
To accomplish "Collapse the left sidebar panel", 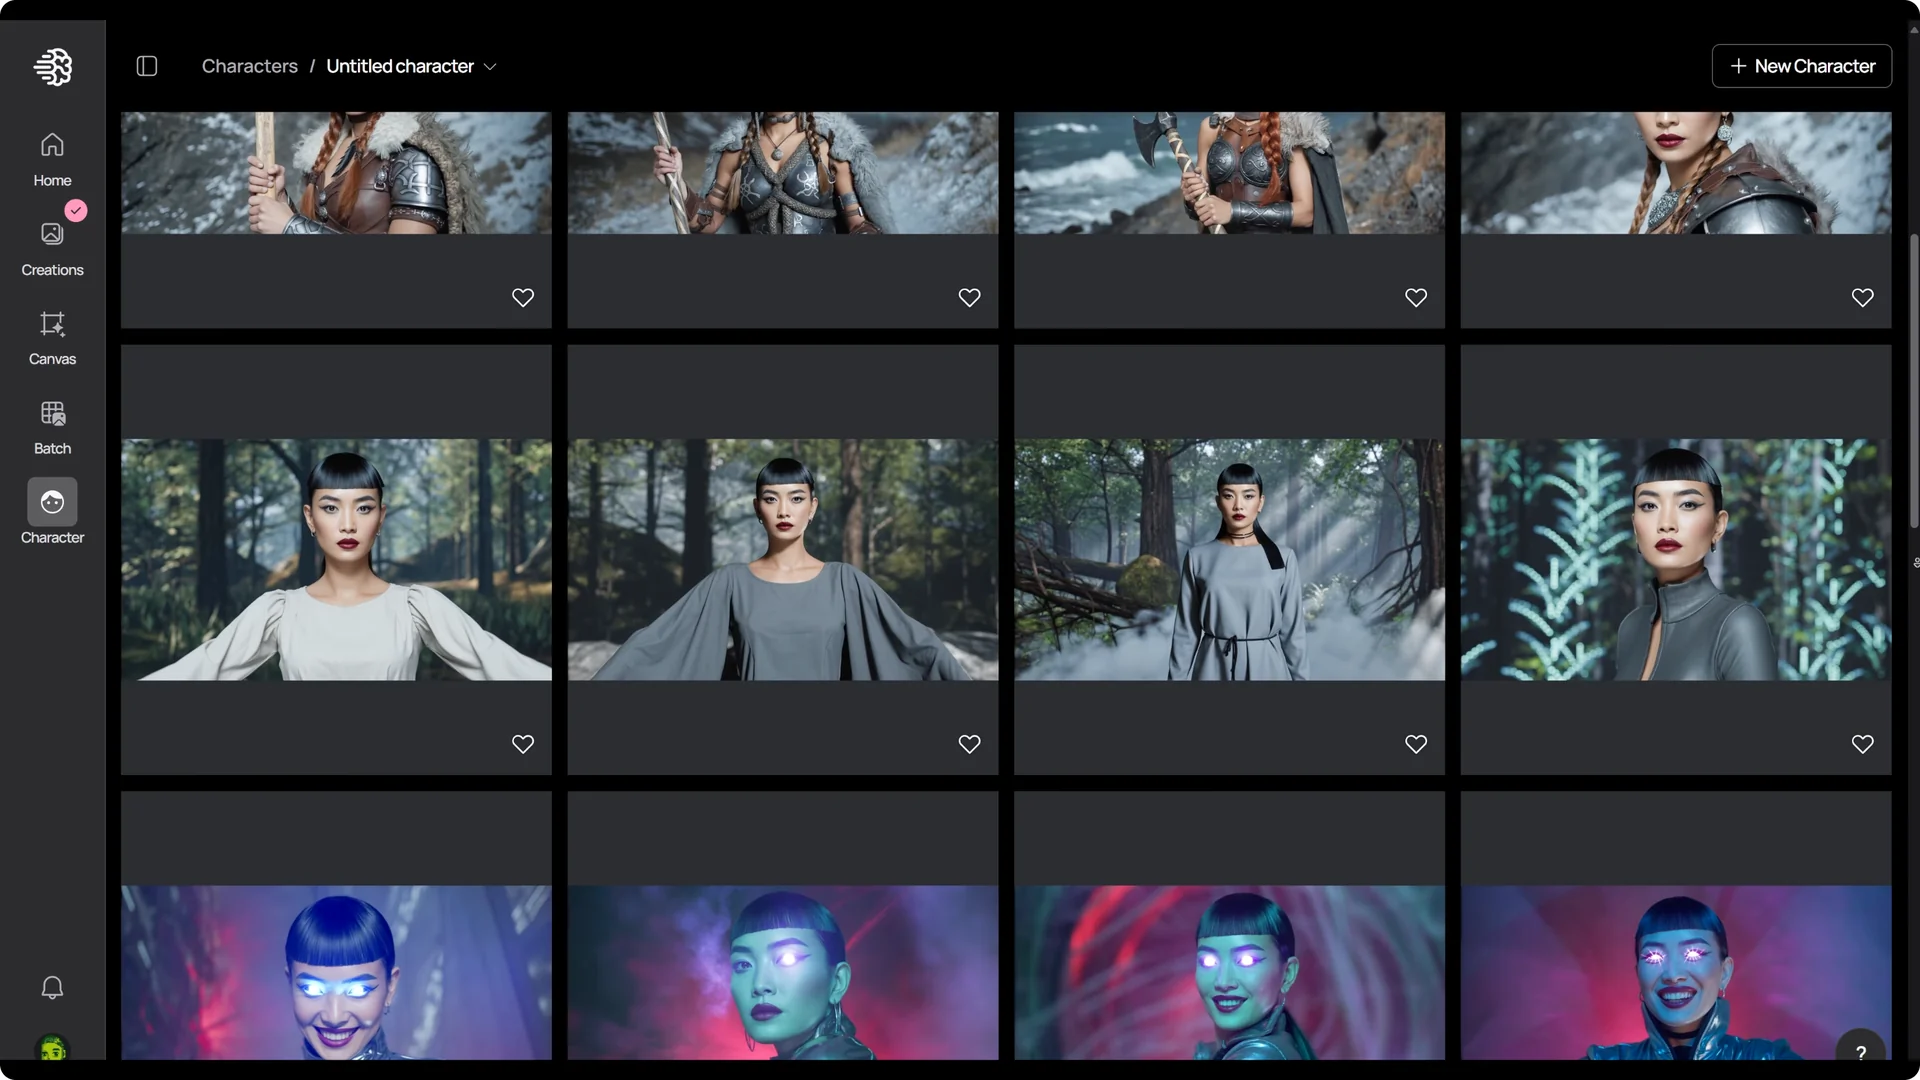I will (146, 65).
